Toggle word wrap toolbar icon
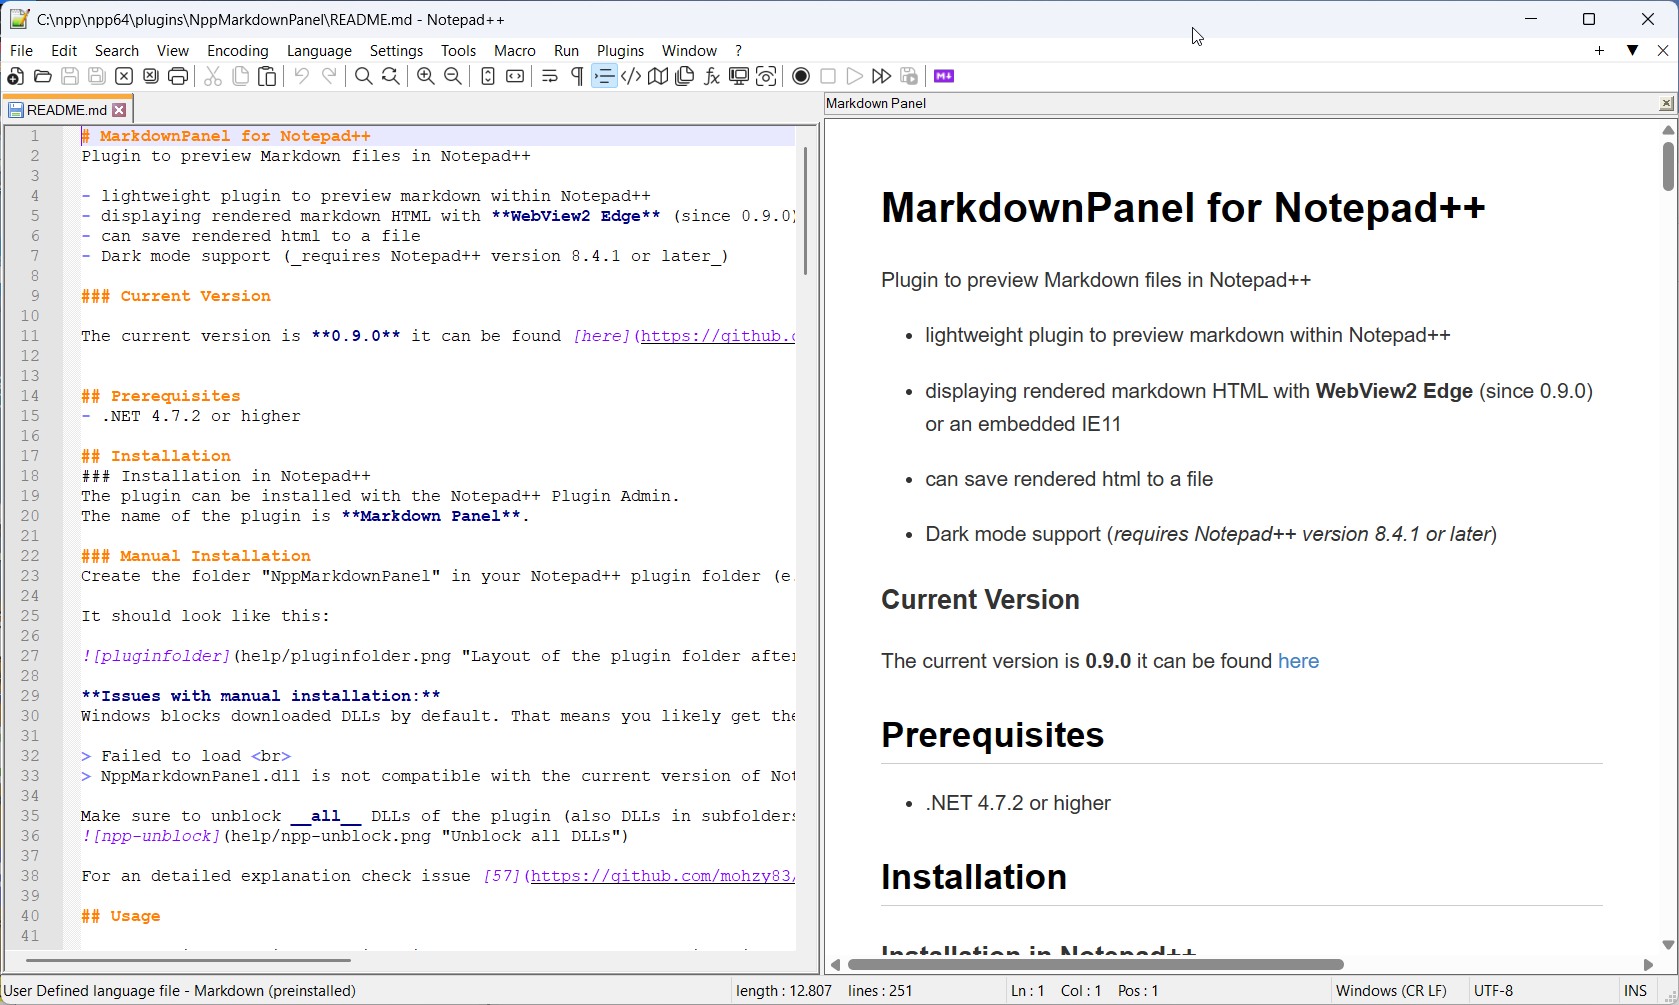Viewport: 1679px width, 1005px height. pos(550,76)
